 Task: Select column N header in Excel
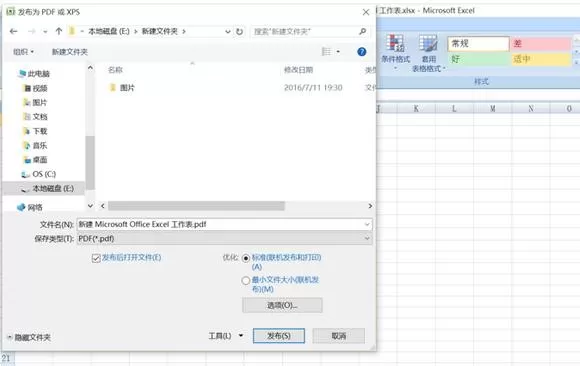pyautogui.click(x=531, y=109)
